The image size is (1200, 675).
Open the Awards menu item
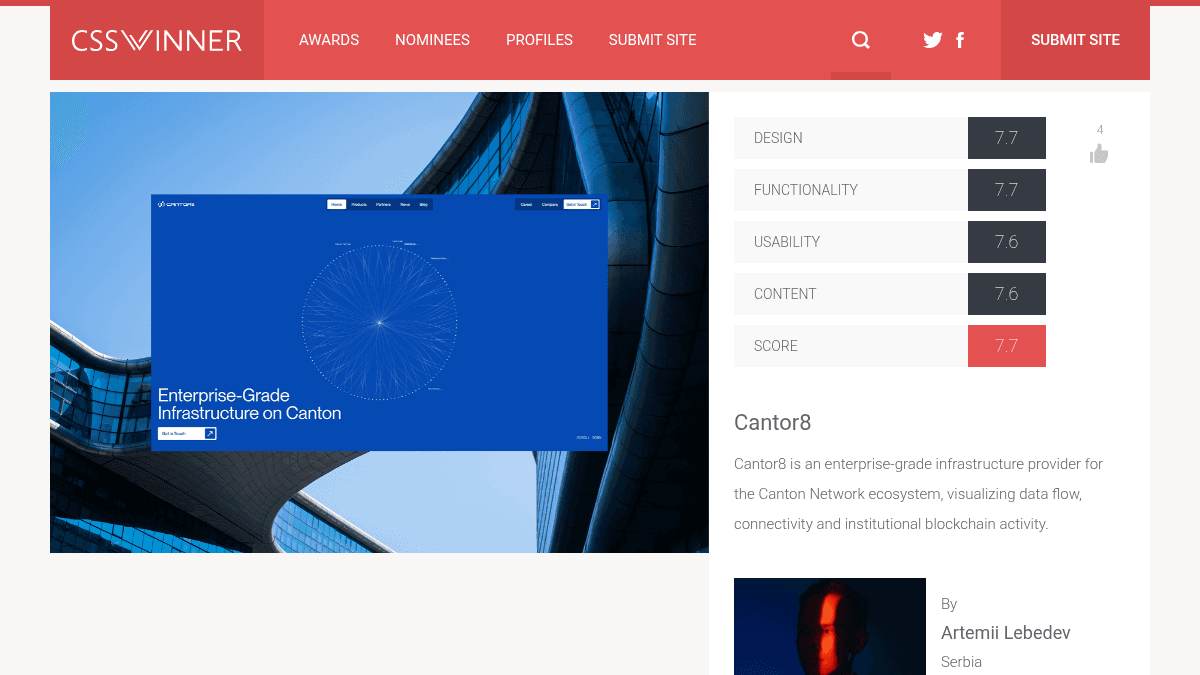pos(329,40)
